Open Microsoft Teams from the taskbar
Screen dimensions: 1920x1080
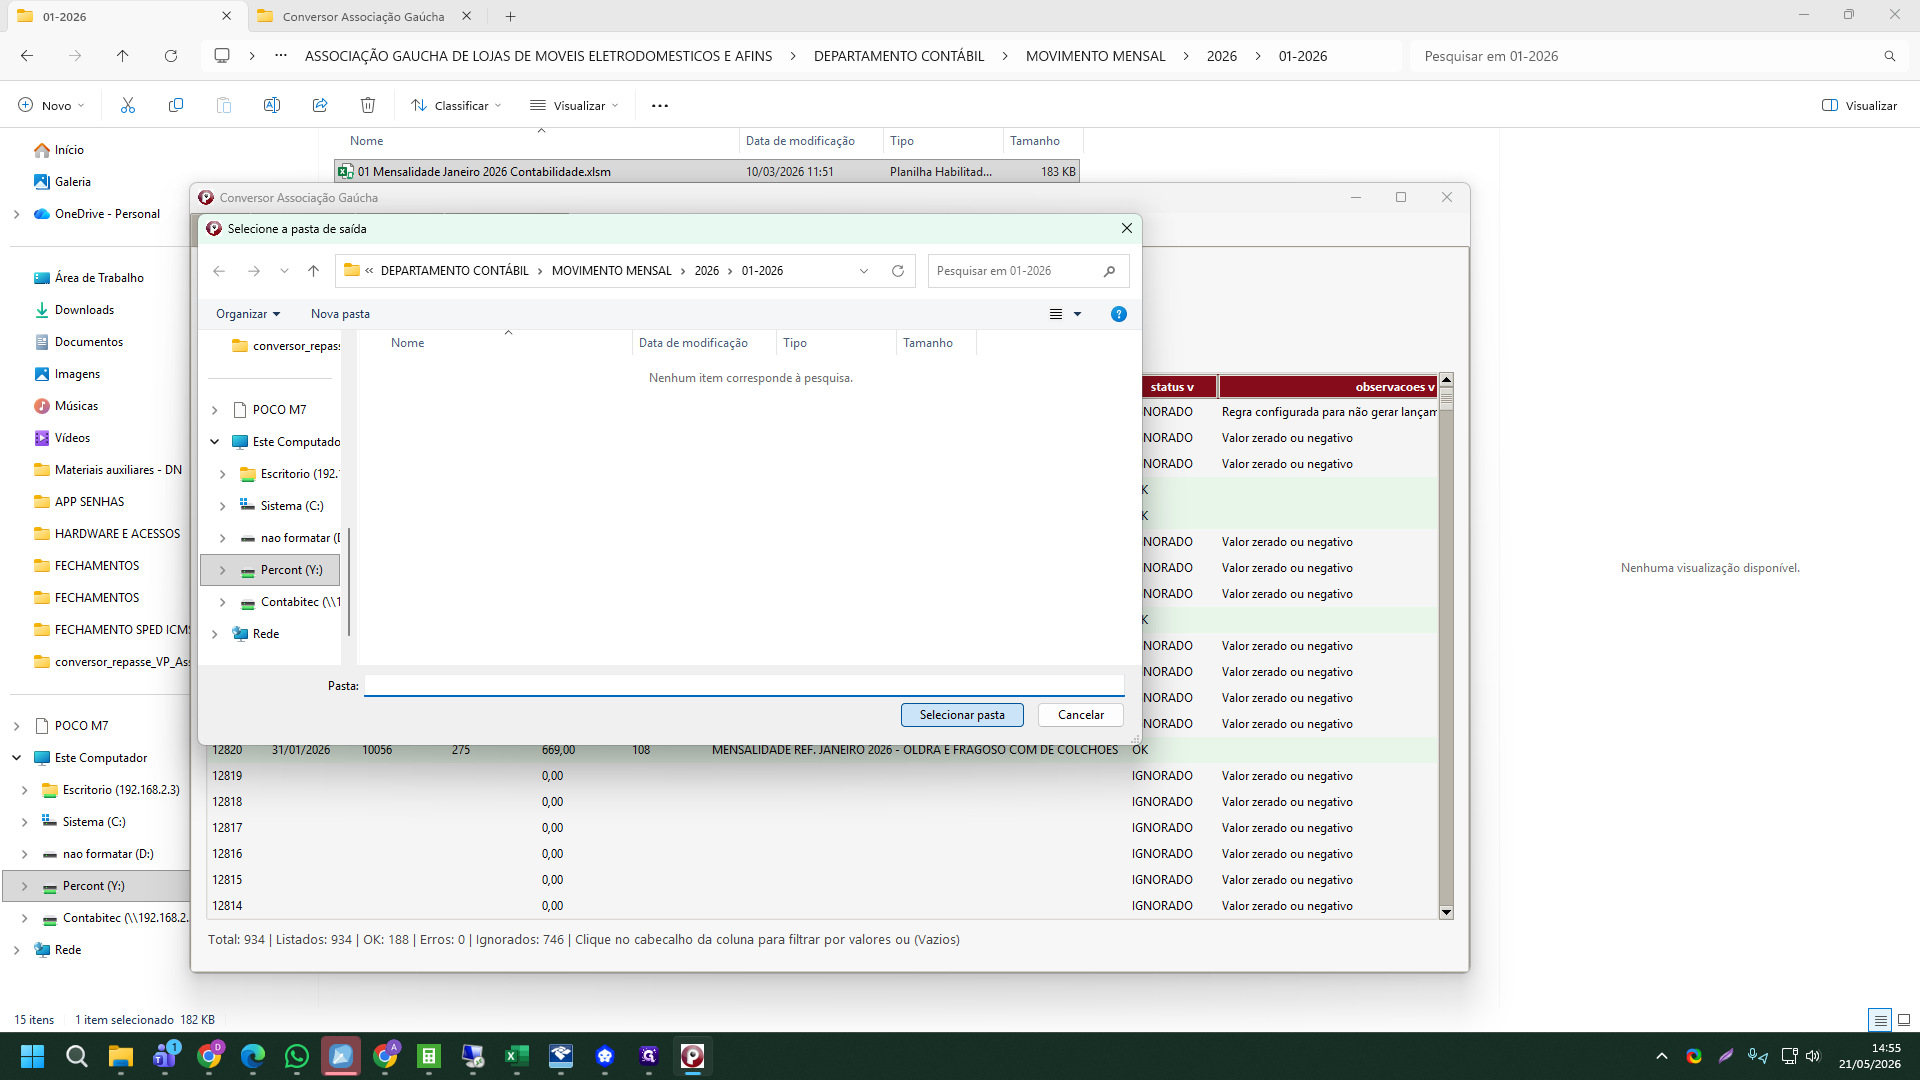point(165,1056)
